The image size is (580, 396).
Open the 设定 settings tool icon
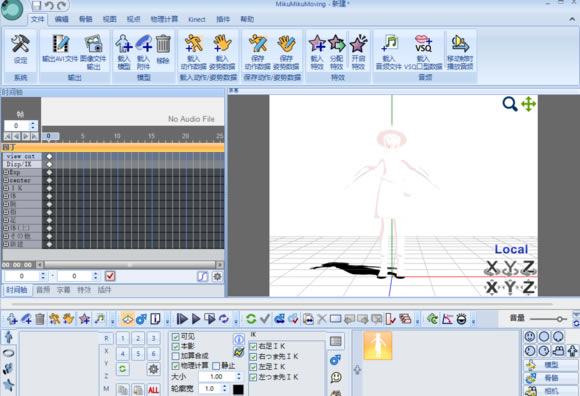[x=20, y=44]
